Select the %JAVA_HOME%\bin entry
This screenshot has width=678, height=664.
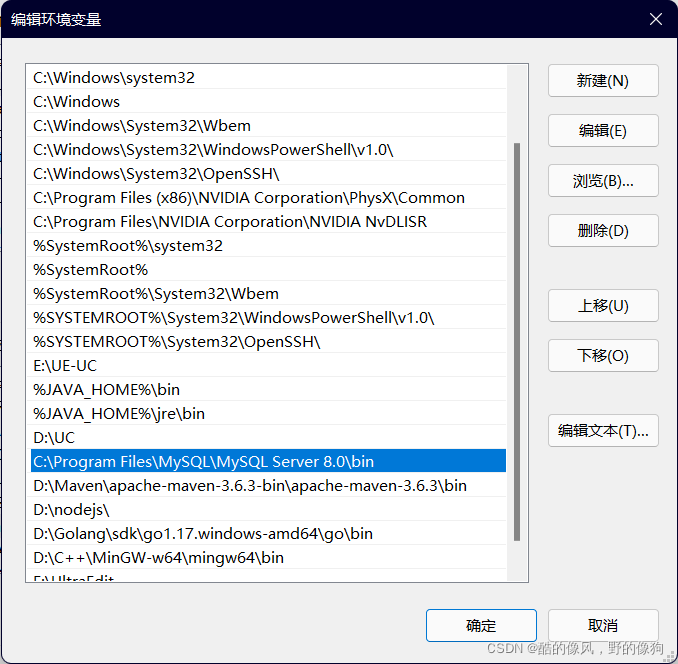point(268,389)
